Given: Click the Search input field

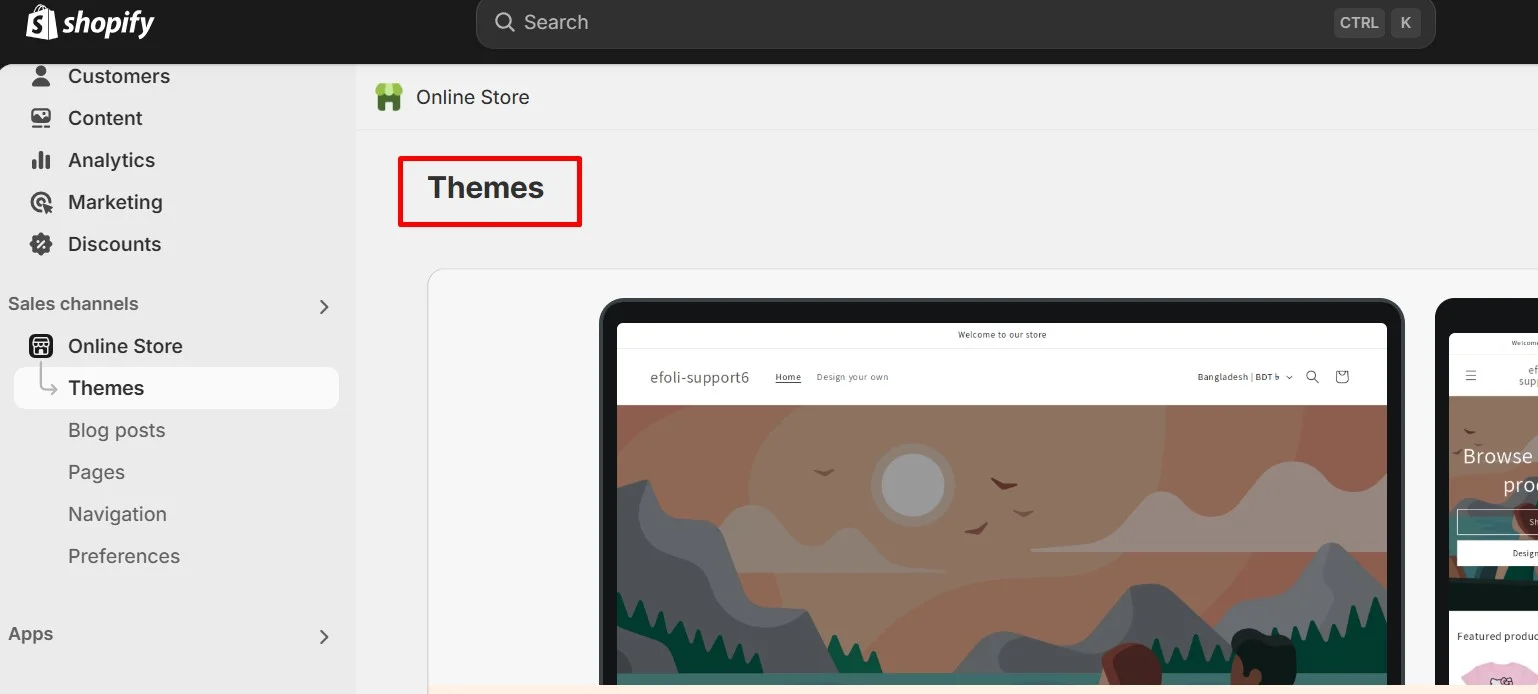Looking at the screenshot, I should 955,23.
